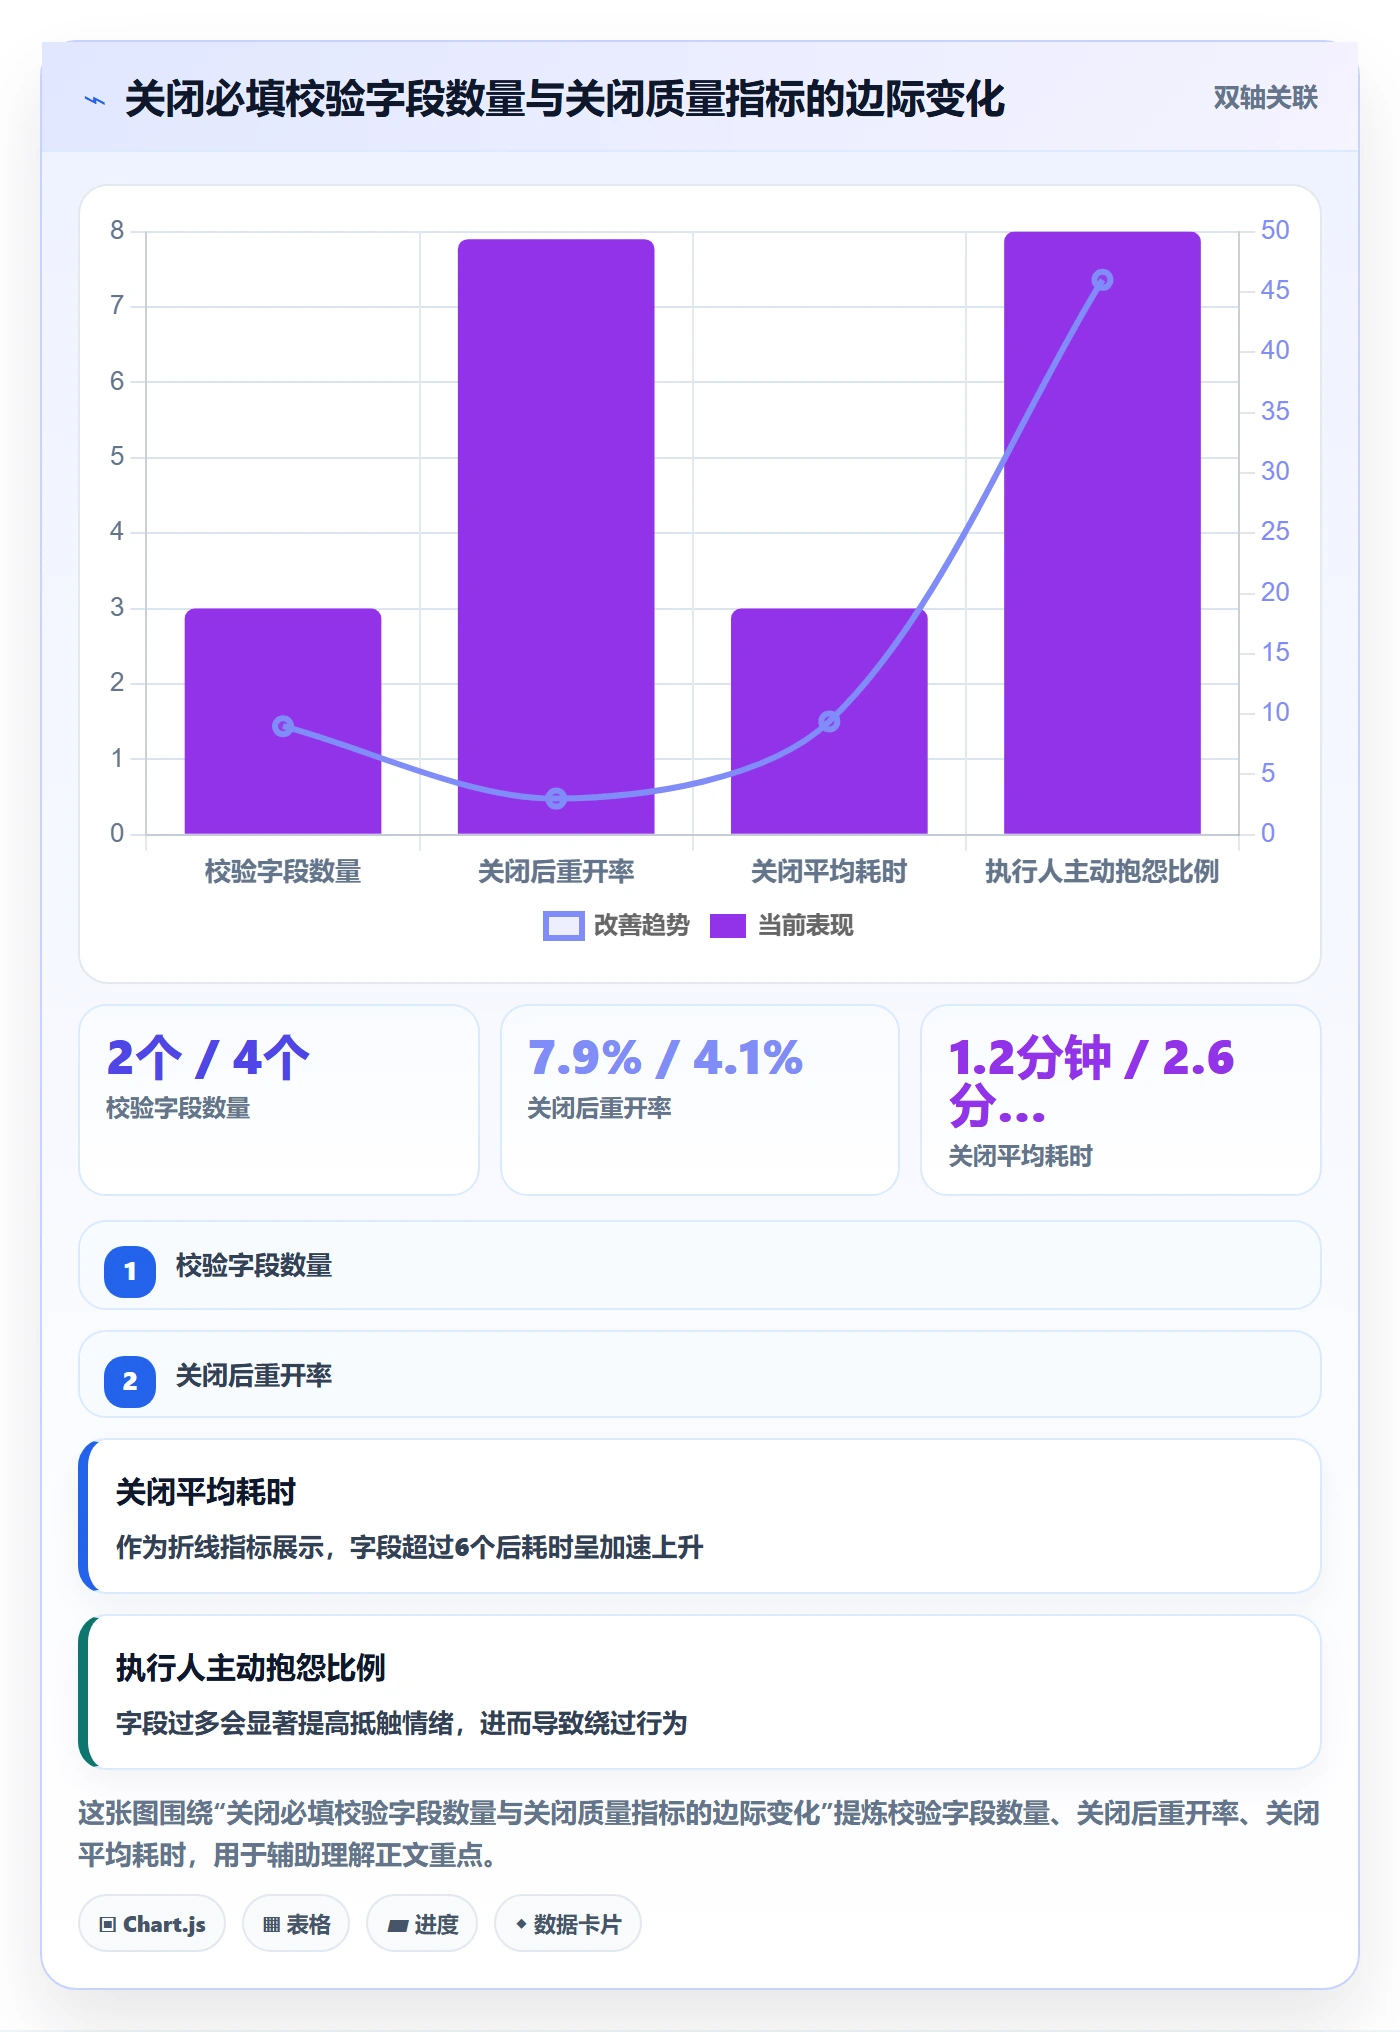
Task: Click the 执行人主动抱怨比例 bar in the chart
Action: 1102,533
